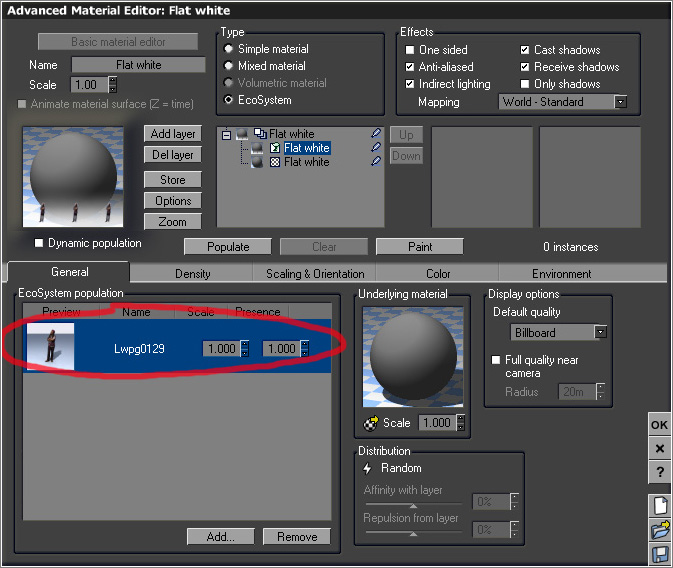Viewport: 673px width, 568px height.
Task: Toggle the Receive shadows checkbox
Action: [x=524, y=67]
